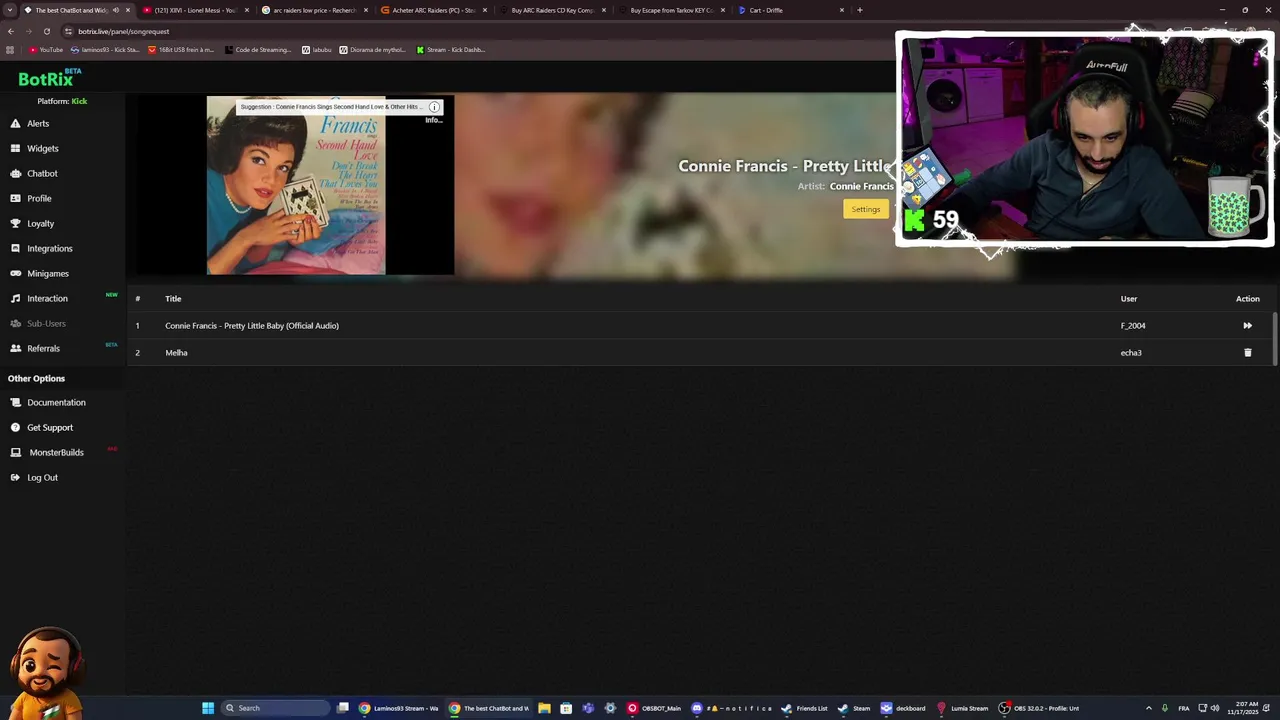
Task: Show hidden system tray icons
Action: 1148,708
